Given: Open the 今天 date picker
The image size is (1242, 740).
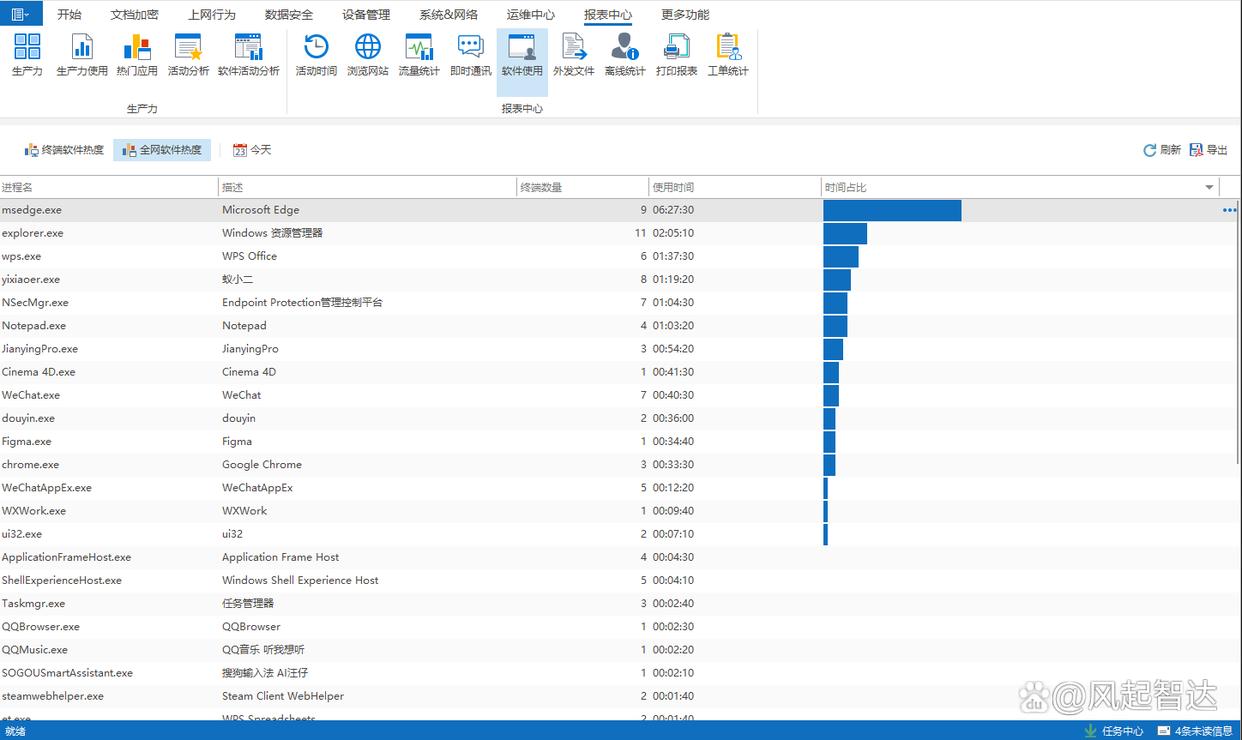Looking at the screenshot, I should (252, 150).
